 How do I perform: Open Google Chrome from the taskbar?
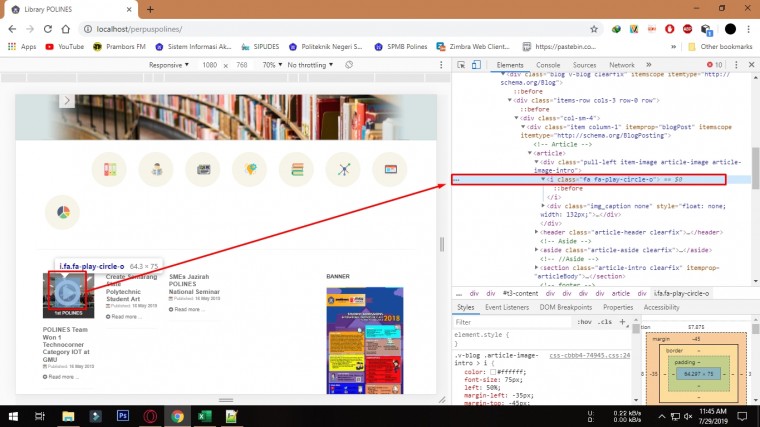(x=177, y=415)
